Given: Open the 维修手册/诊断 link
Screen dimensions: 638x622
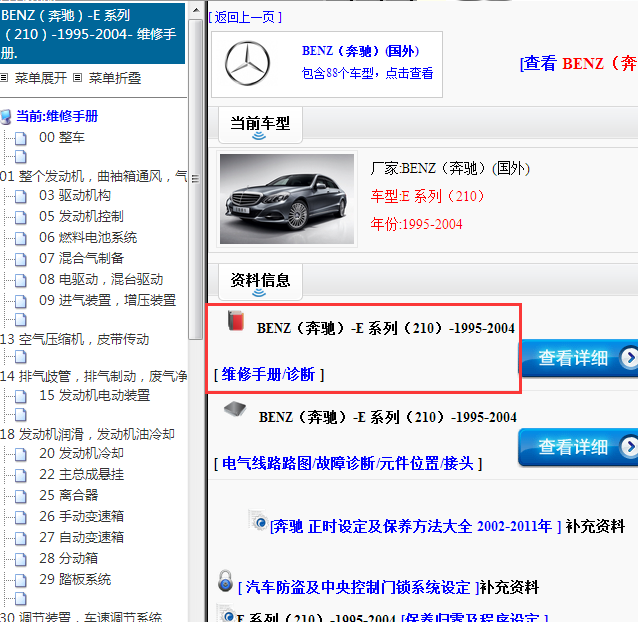Looking at the screenshot, I should point(269,375).
